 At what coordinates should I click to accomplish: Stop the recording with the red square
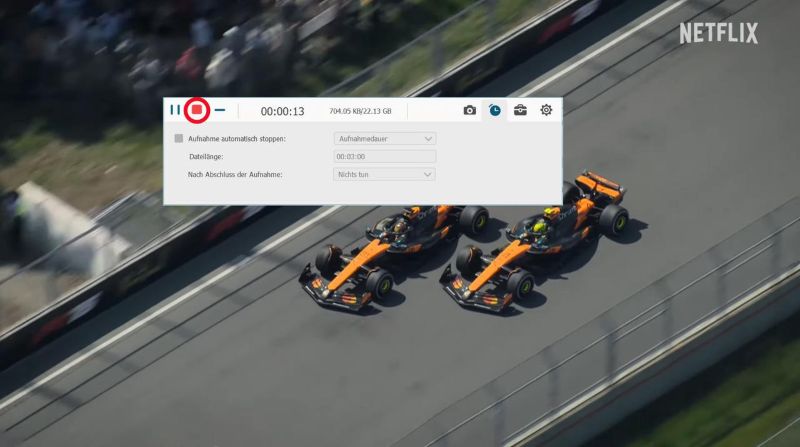click(x=196, y=110)
